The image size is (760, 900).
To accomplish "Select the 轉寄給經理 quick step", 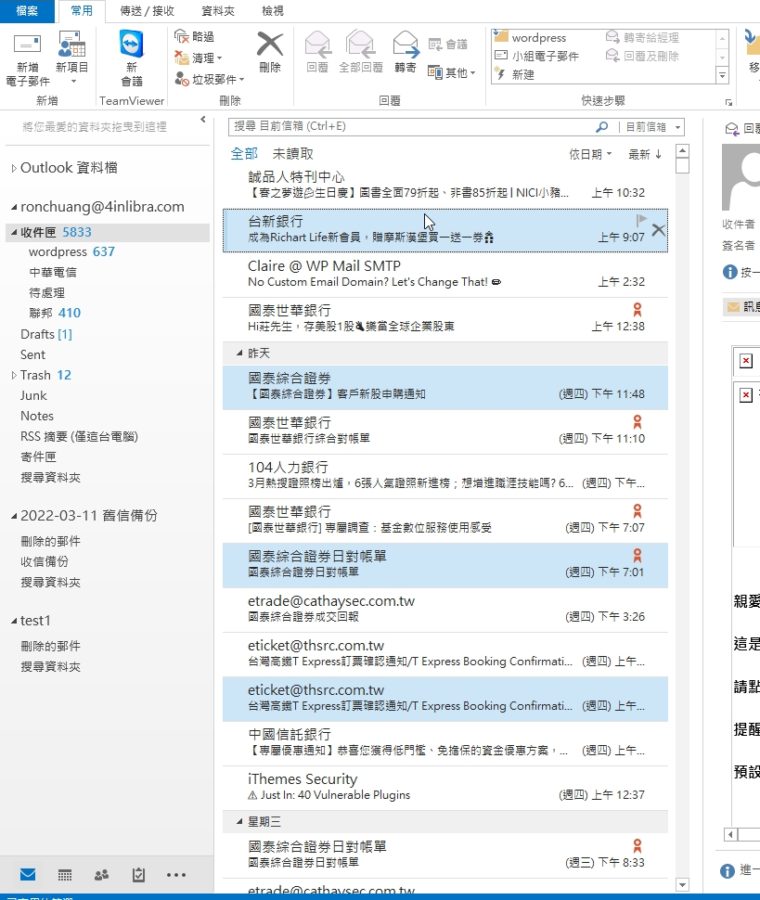I will [642, 37].
